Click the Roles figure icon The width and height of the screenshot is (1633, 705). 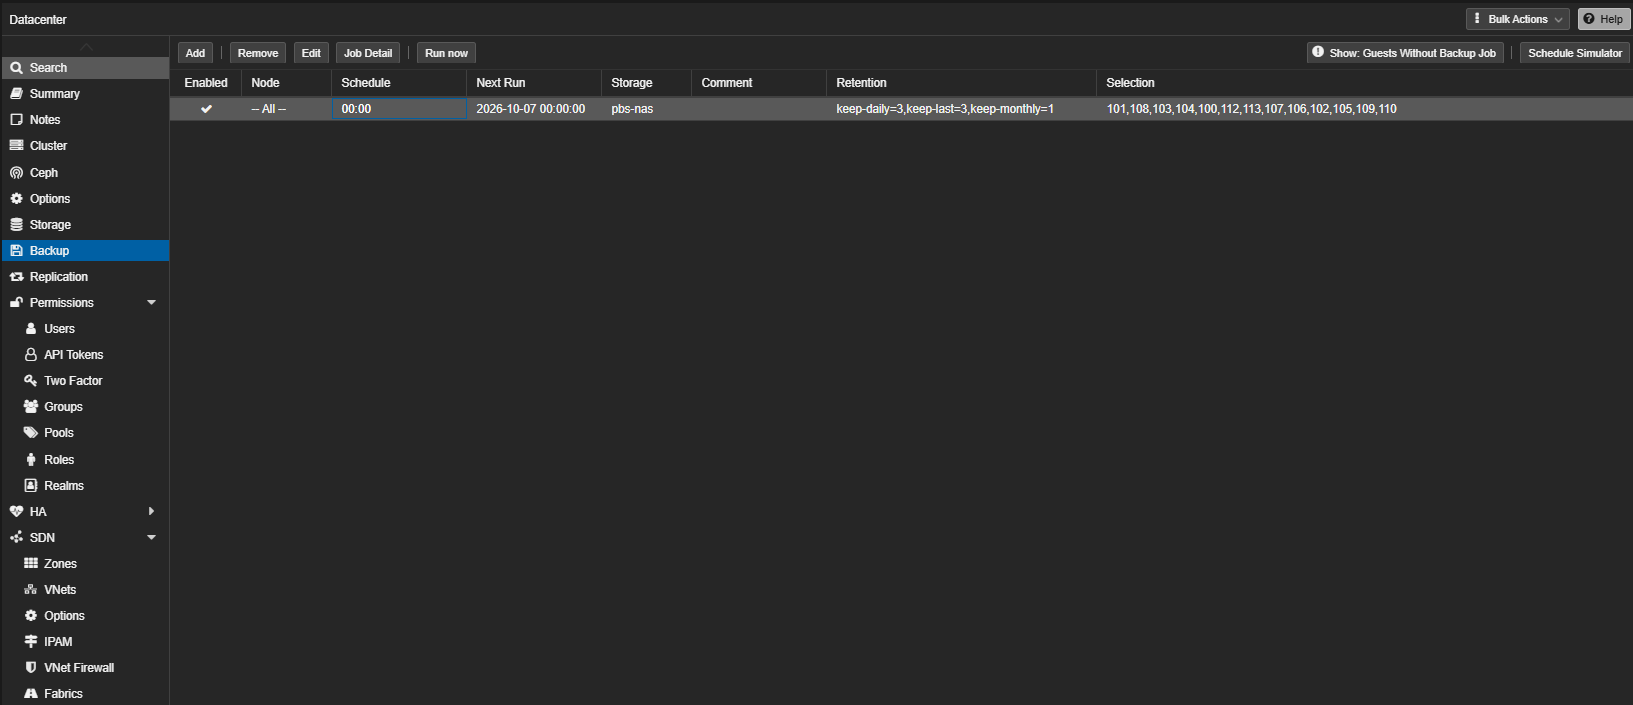coord(31,460)
